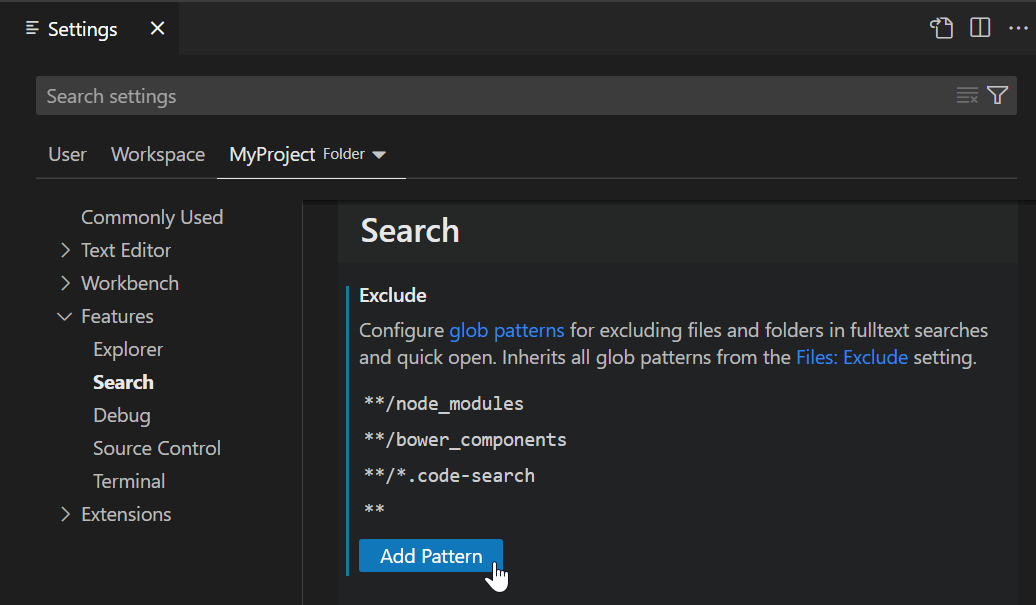This screenshot has height=605, width=1036.
Task: Follow the glob patterns link
Action: (507, 330)
